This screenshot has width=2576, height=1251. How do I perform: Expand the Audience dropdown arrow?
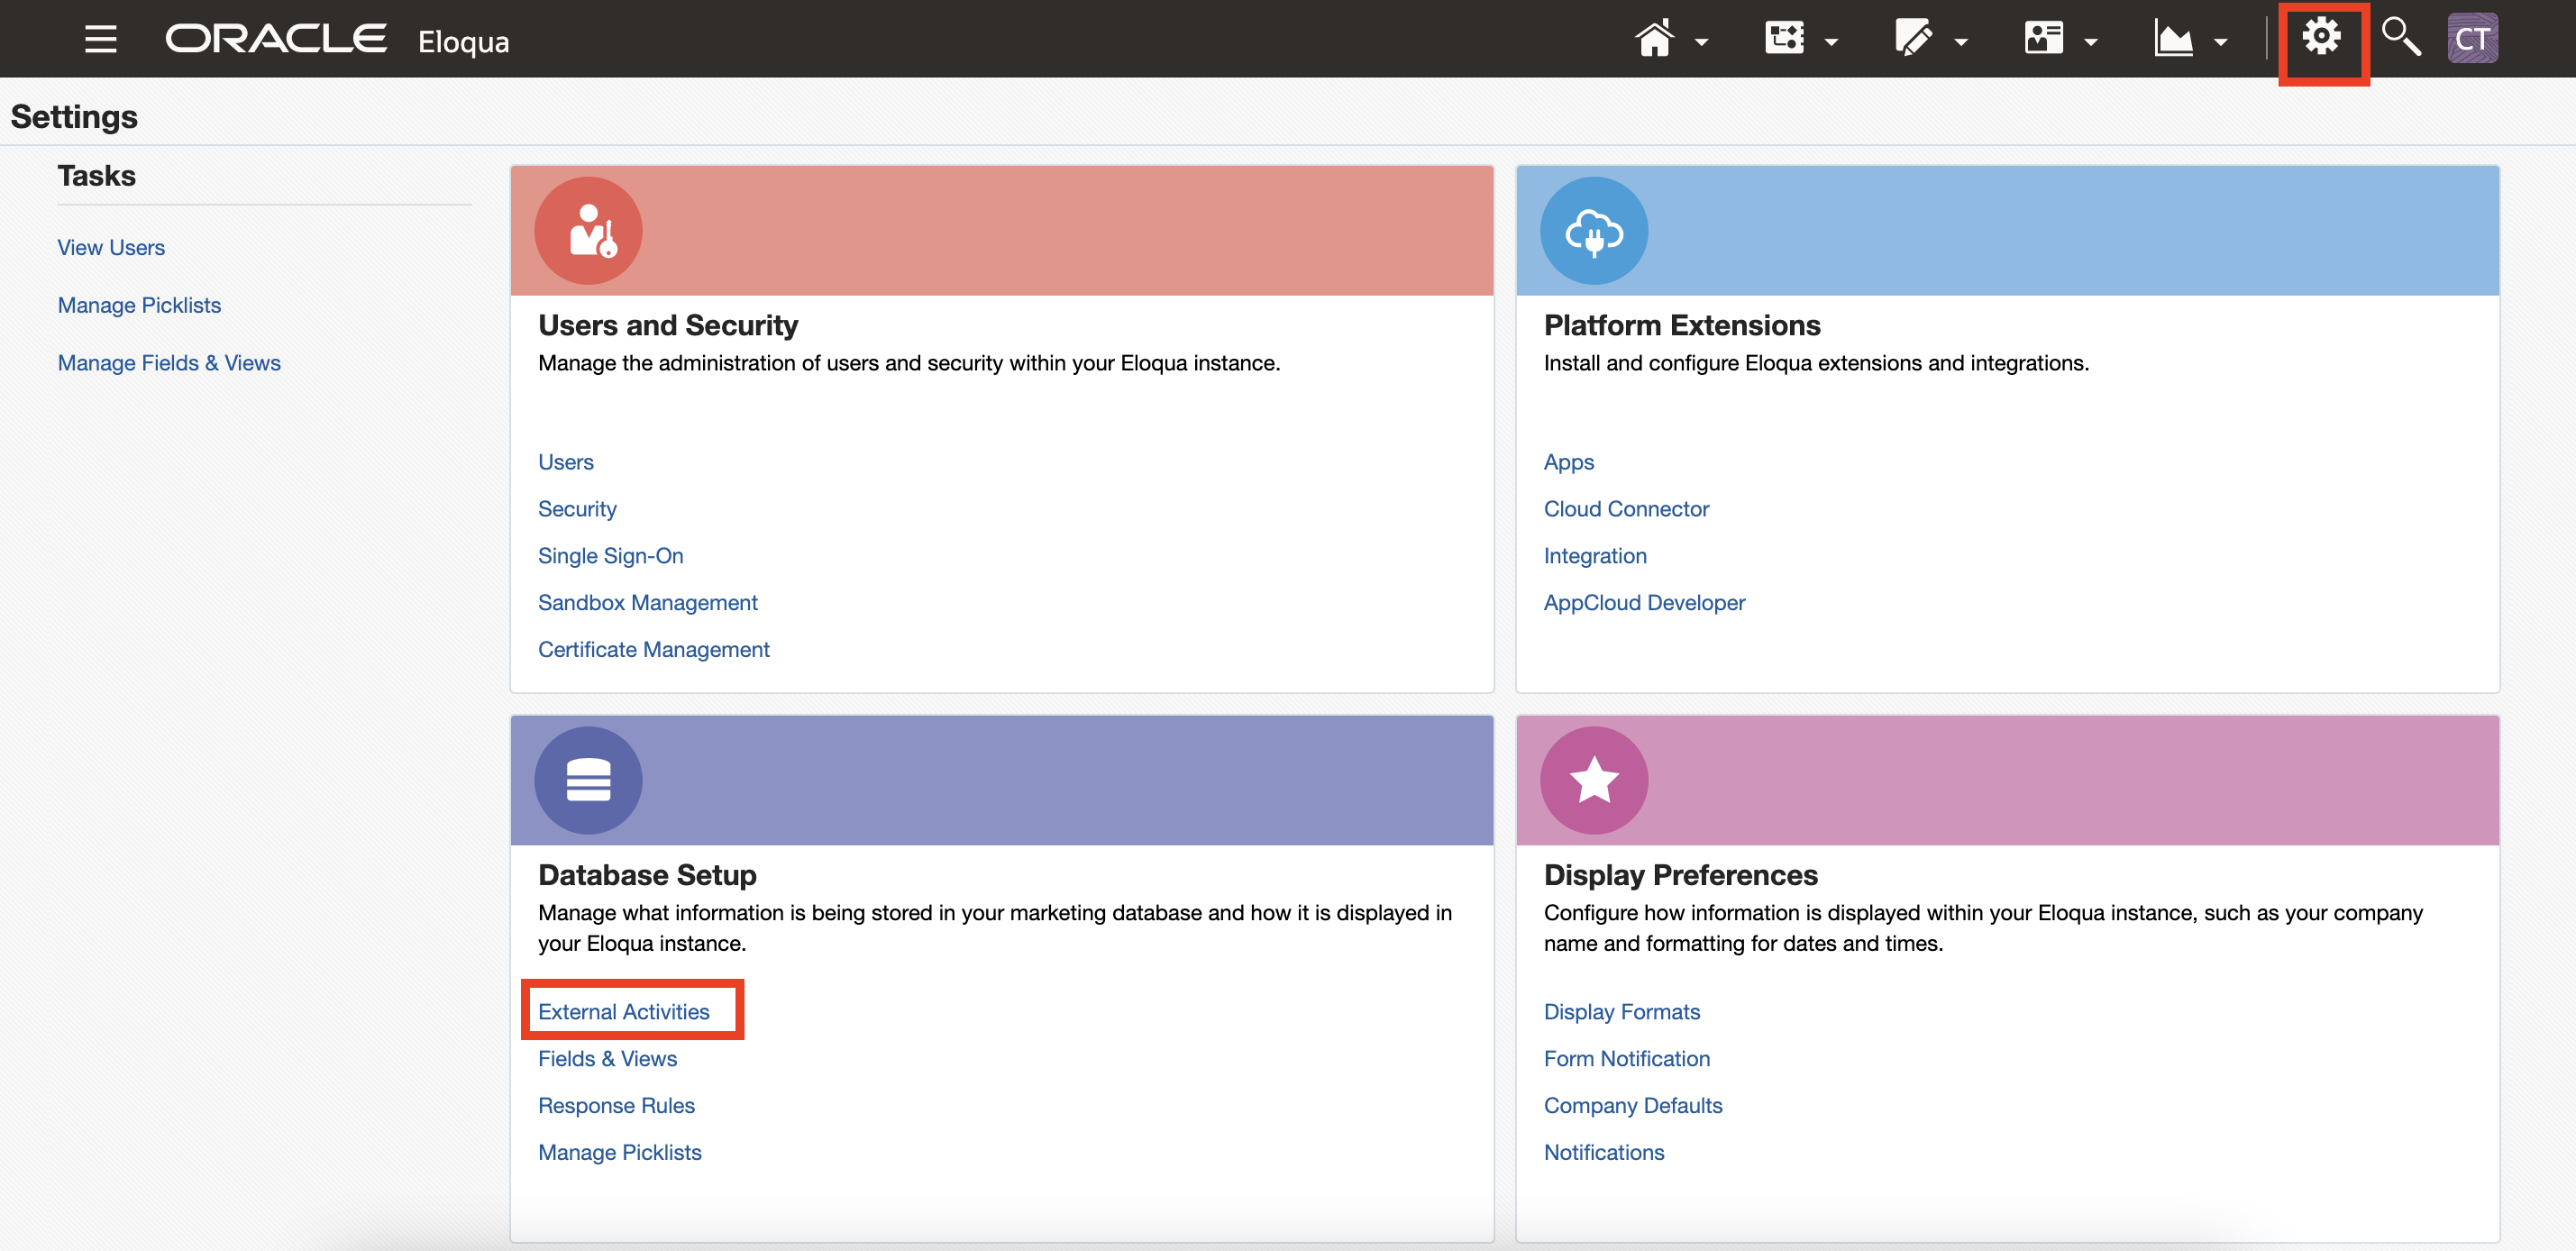(x=2091, y=42)
